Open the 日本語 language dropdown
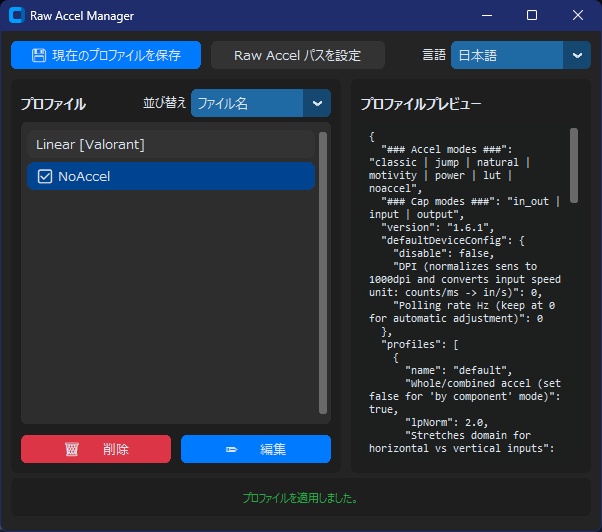 pos(521,55)
